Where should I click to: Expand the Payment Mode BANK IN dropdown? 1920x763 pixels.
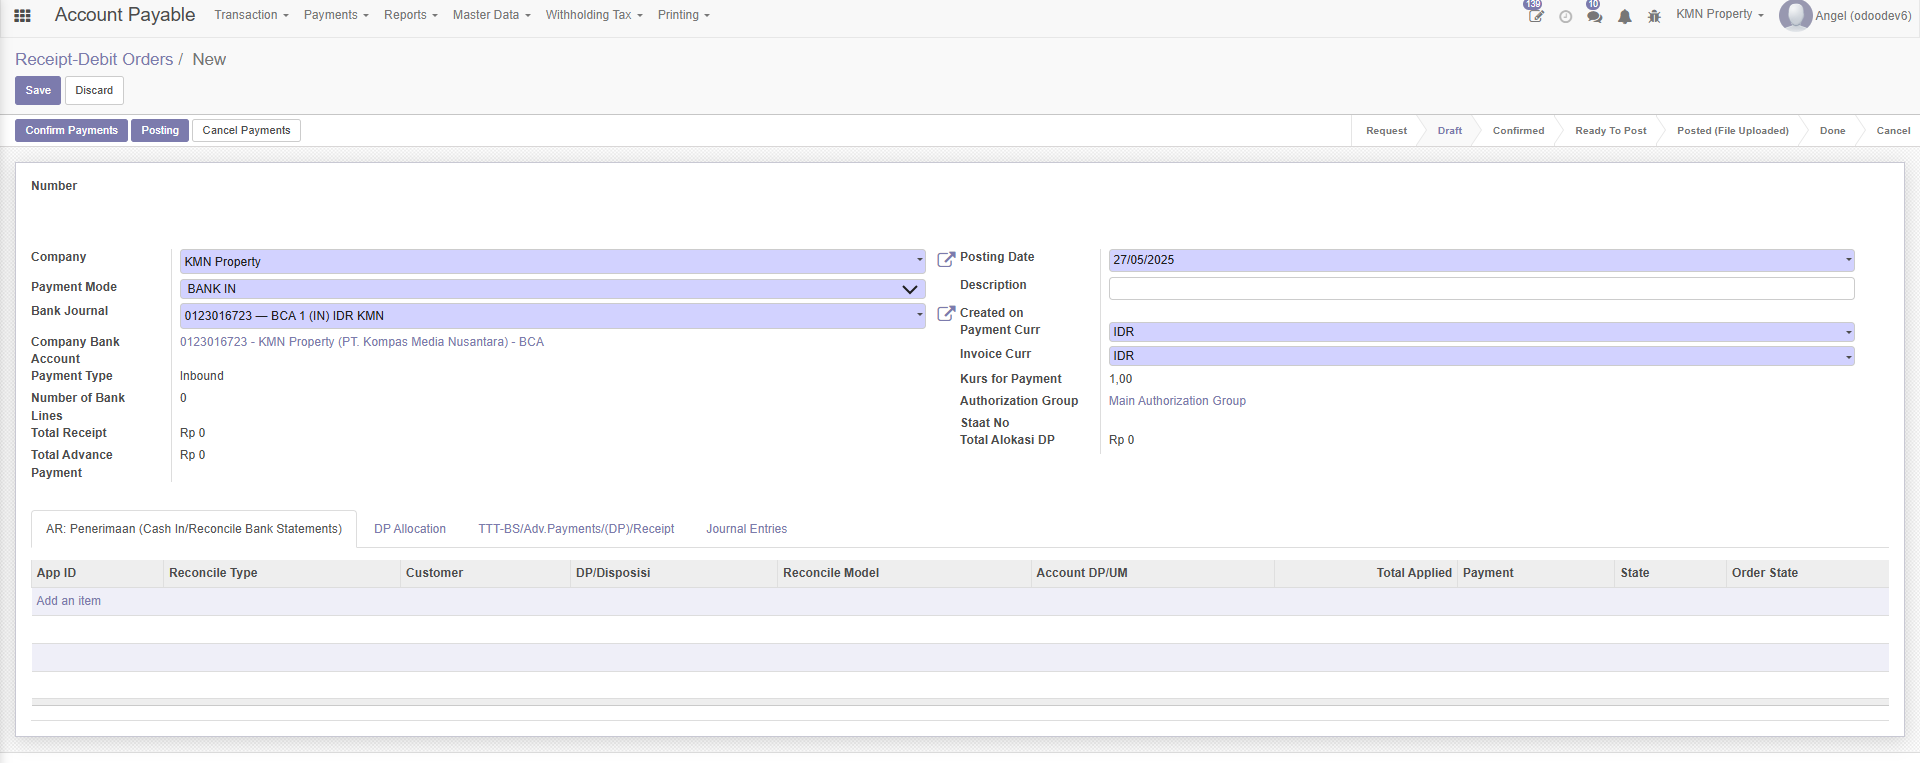pos(909,289)
